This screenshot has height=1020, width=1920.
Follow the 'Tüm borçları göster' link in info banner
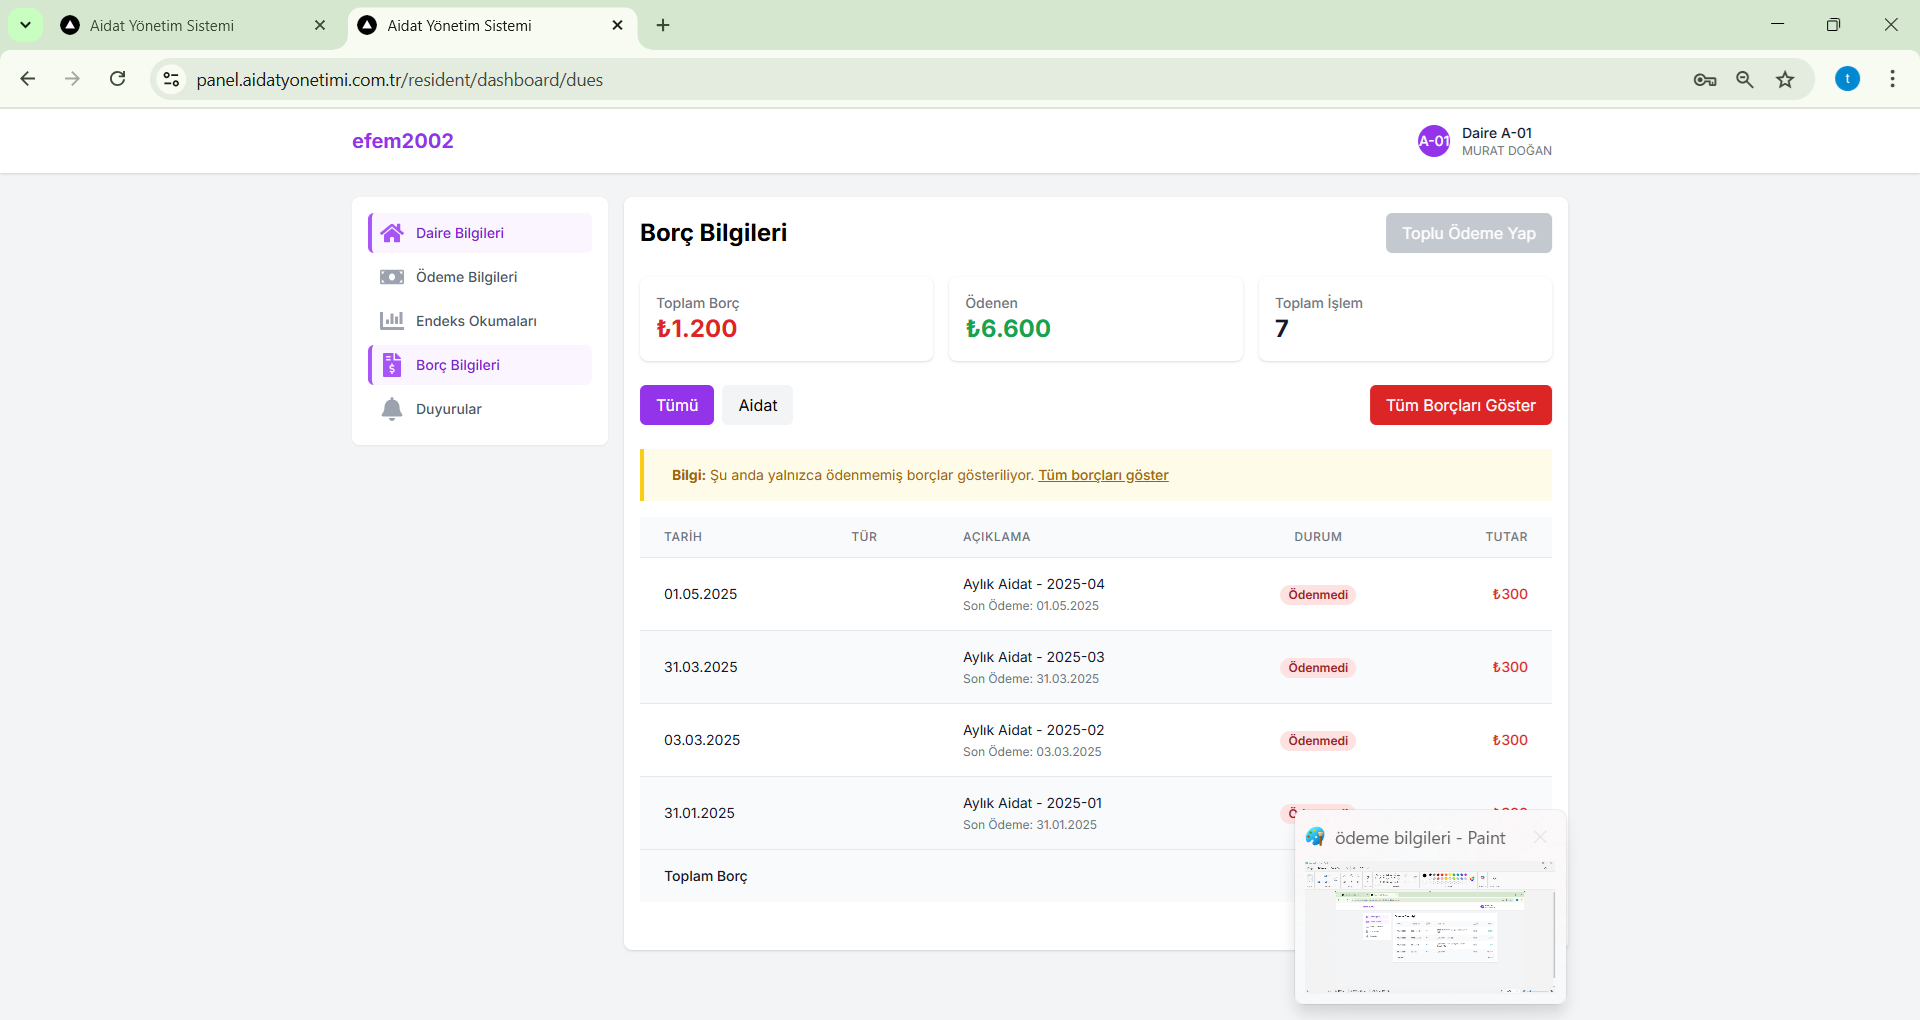coord(1103,475)
